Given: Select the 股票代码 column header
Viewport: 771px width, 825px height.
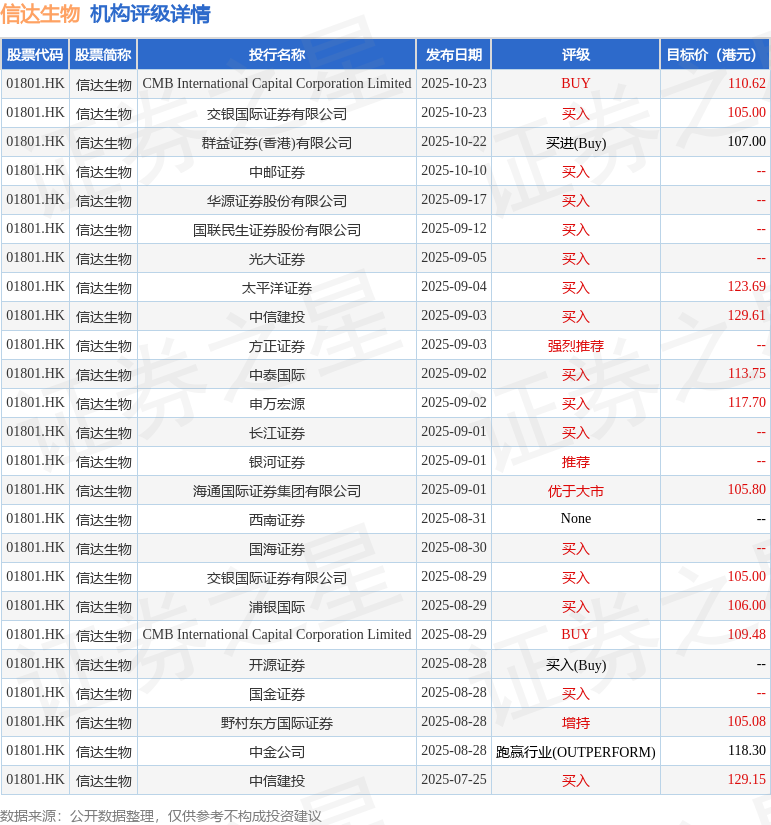Looking at the screenshot, I should pos(35,55).
